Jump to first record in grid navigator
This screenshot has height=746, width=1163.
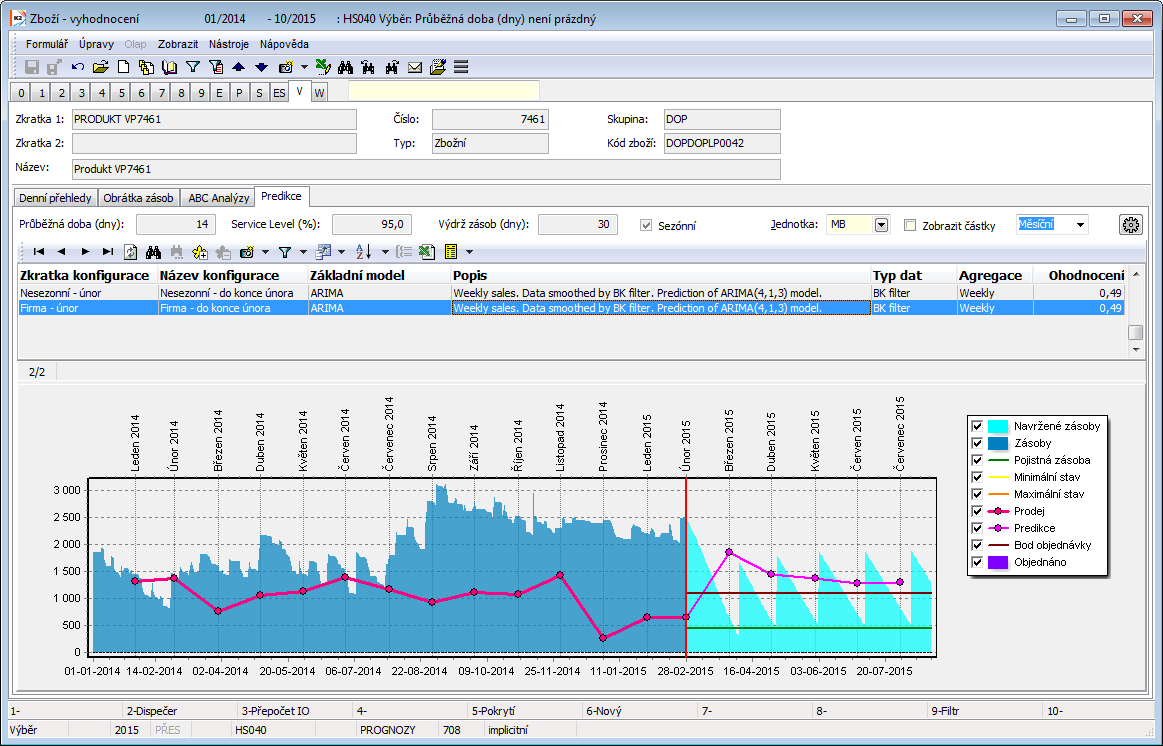pyautogui.click(x=38, y=252)
